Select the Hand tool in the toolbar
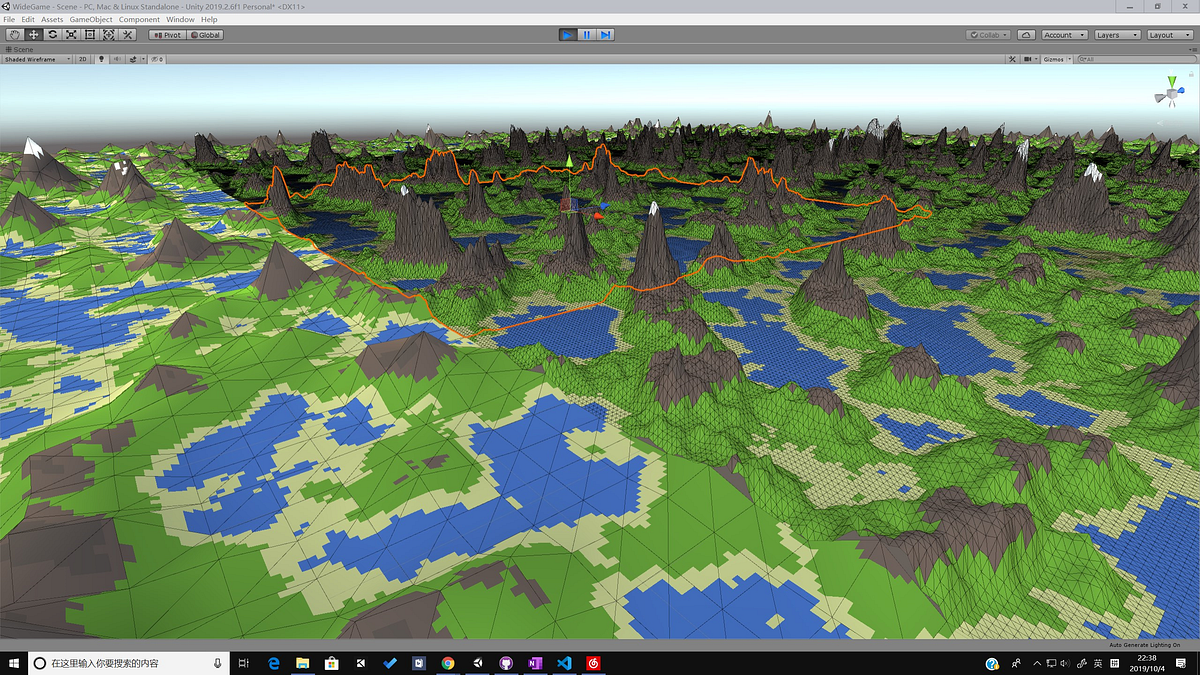Screen dimensions: 1200x675 click(x=13, y=33)
